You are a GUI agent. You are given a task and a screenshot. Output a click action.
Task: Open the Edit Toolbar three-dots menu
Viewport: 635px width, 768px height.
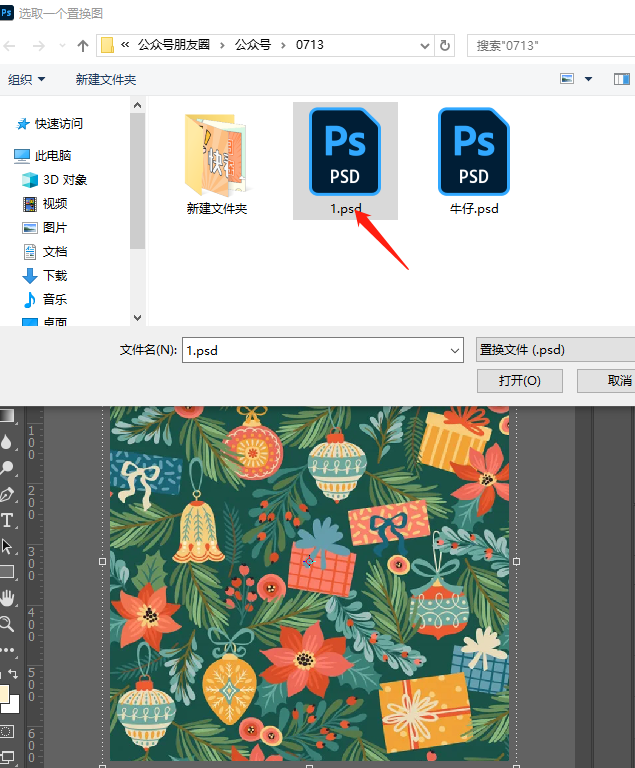point(7,650)
